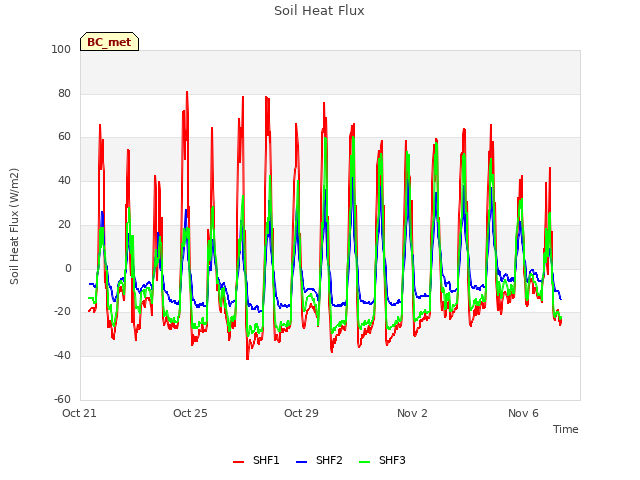
Task: Click the -20 y-axis tick label
Action: (62, 312)
